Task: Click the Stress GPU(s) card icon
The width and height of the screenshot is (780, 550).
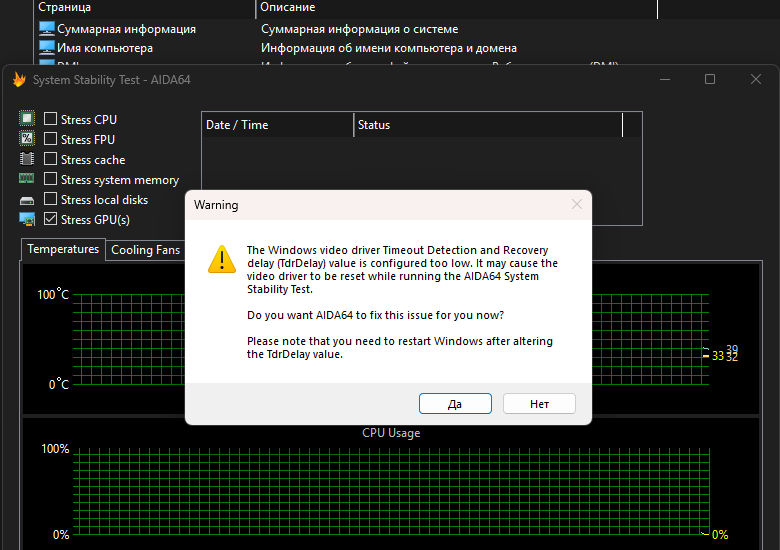Action: point(27,219)
